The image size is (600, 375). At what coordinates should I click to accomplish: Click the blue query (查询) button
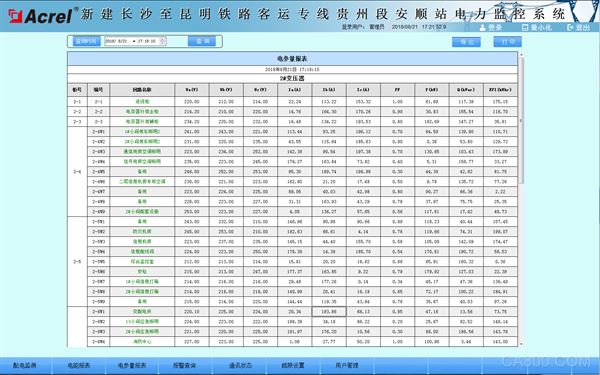[202, 41]
